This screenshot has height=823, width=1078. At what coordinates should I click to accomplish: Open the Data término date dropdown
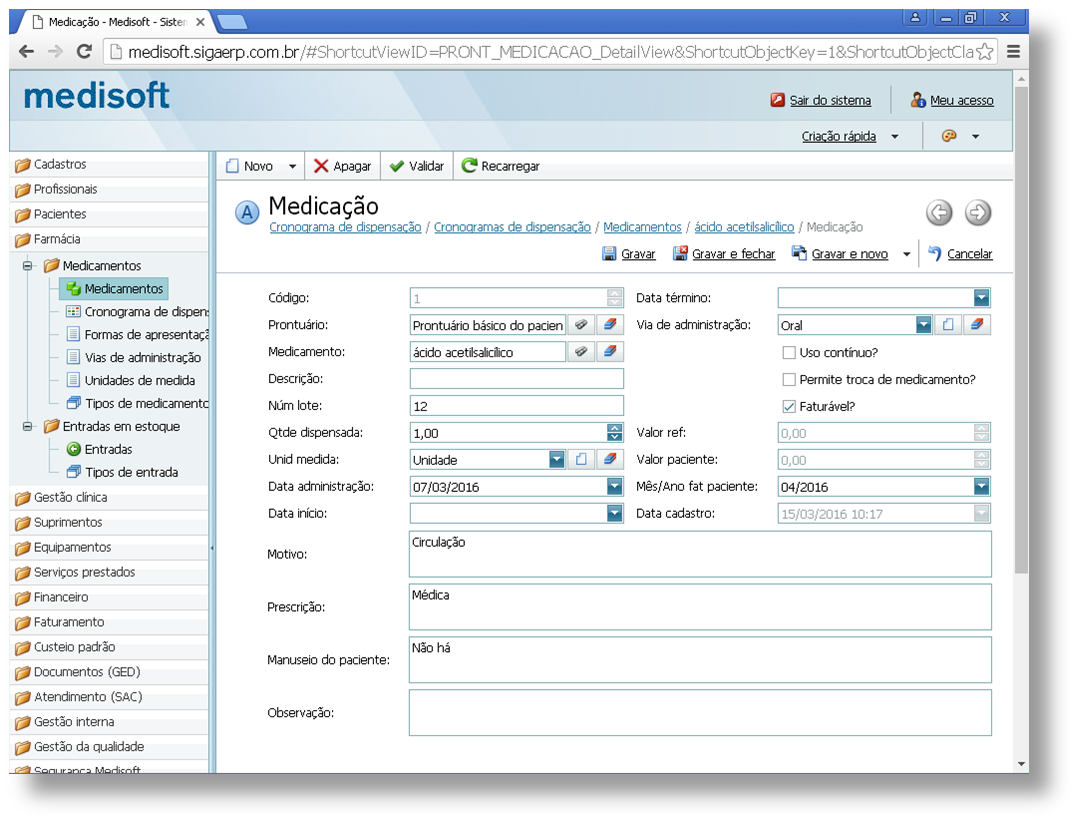981,298
